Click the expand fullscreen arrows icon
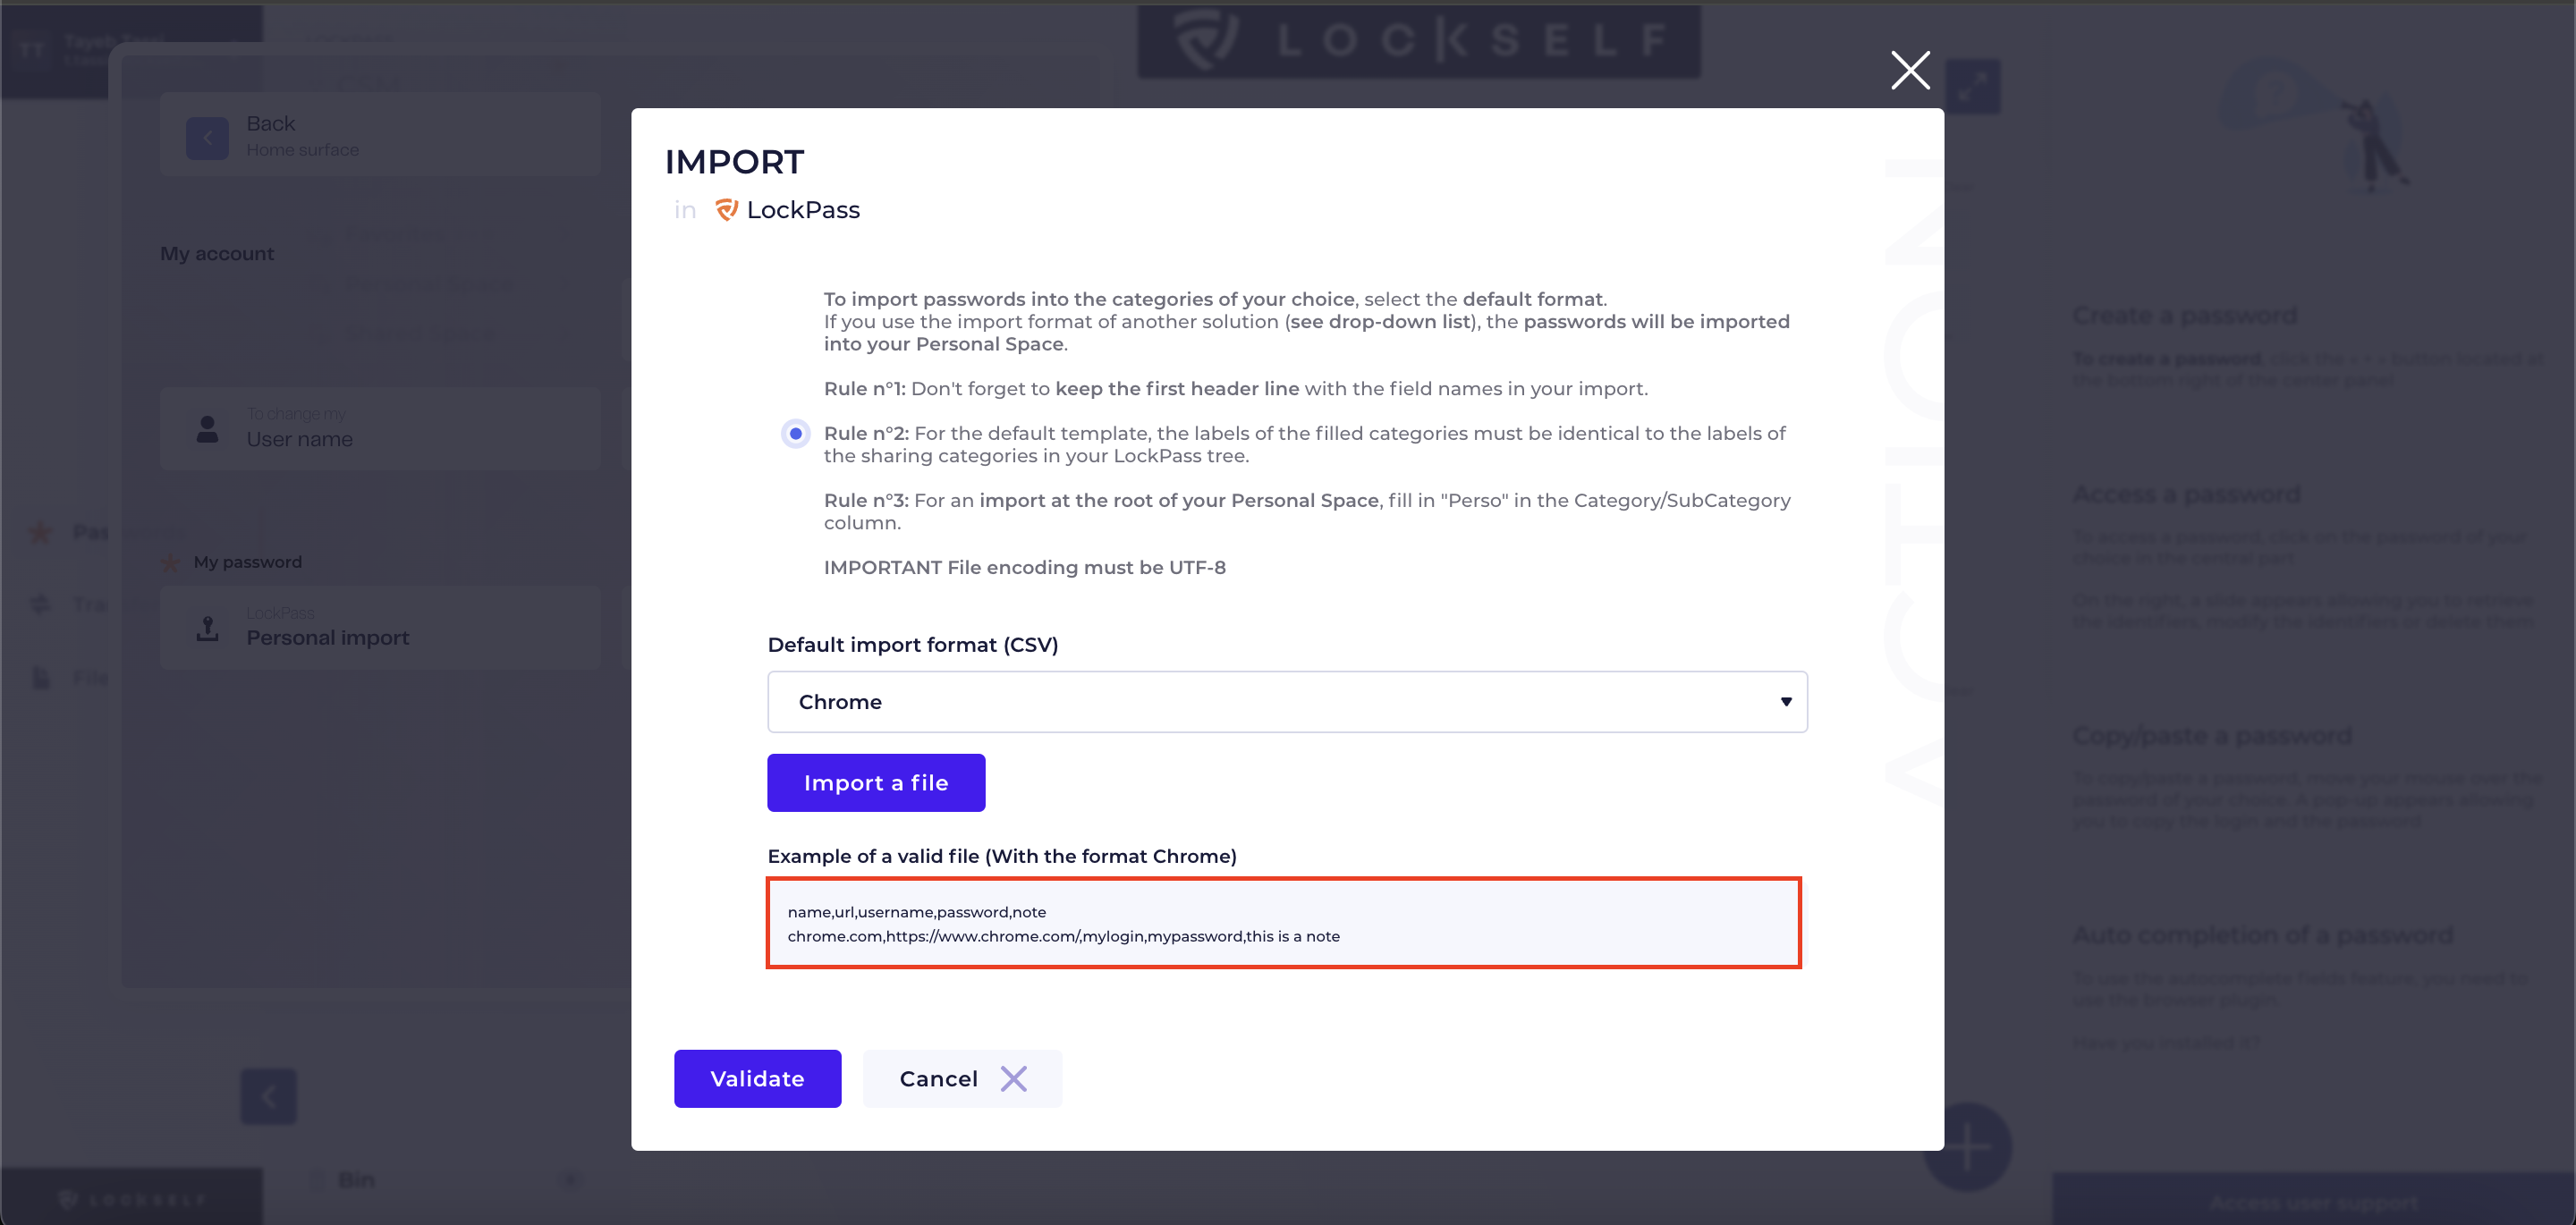 [x=1972, y=87]
